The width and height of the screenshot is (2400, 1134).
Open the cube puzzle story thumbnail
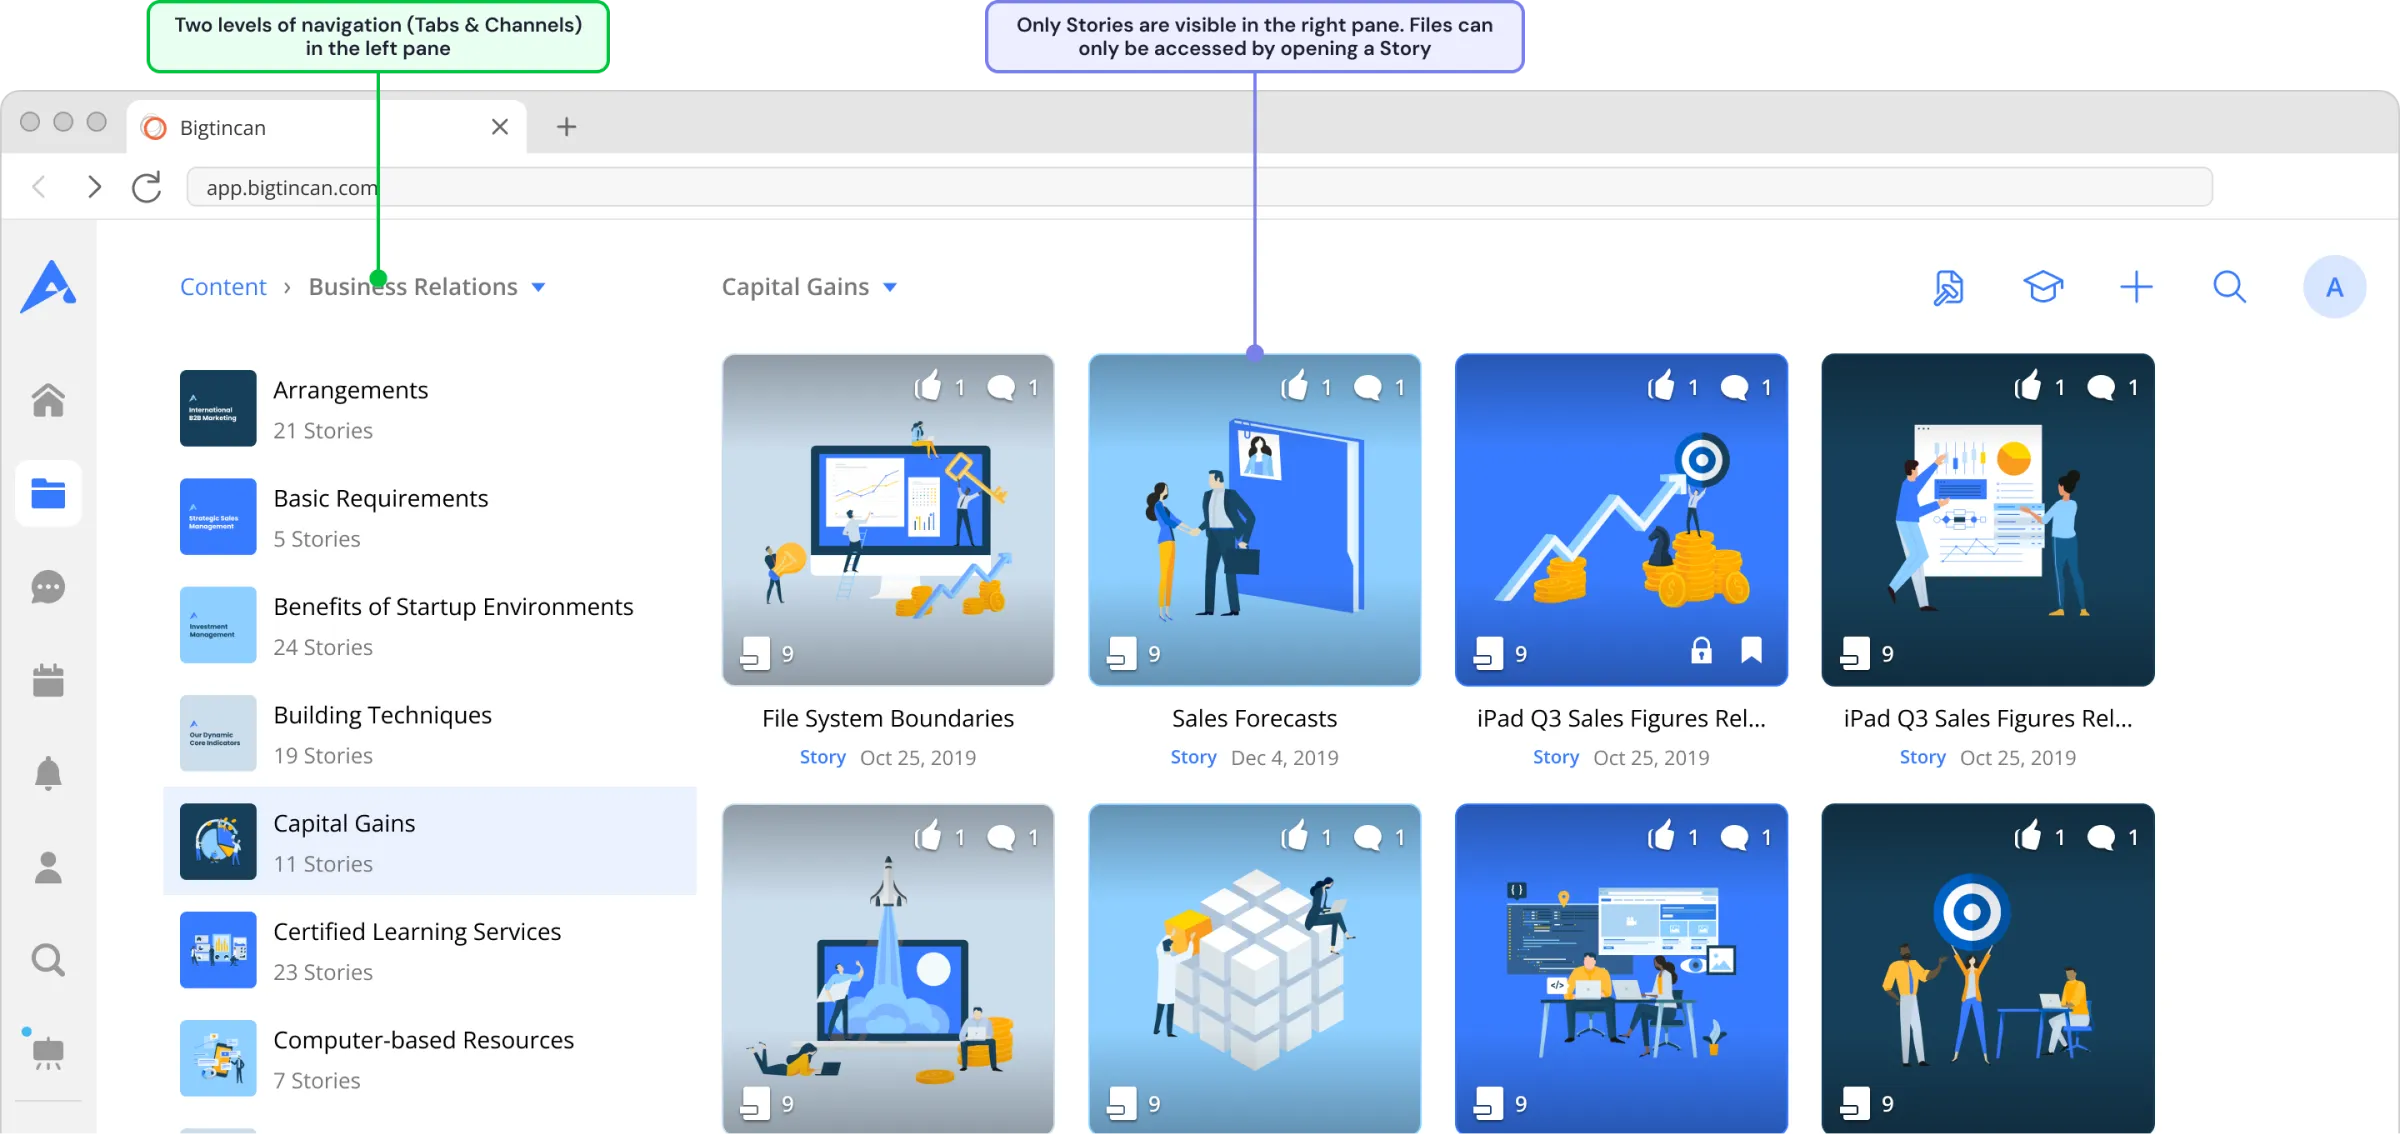[1254, 968]
